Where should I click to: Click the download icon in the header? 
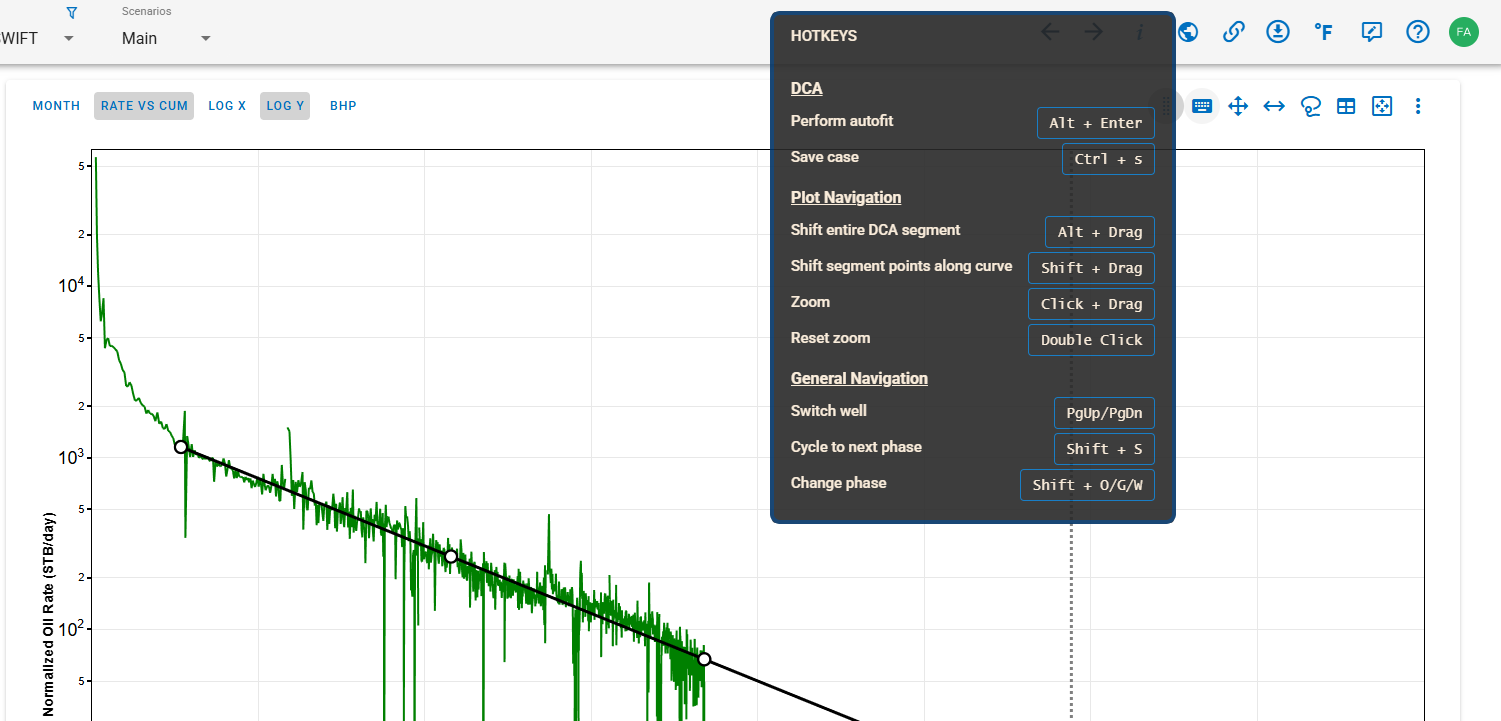1278,32
